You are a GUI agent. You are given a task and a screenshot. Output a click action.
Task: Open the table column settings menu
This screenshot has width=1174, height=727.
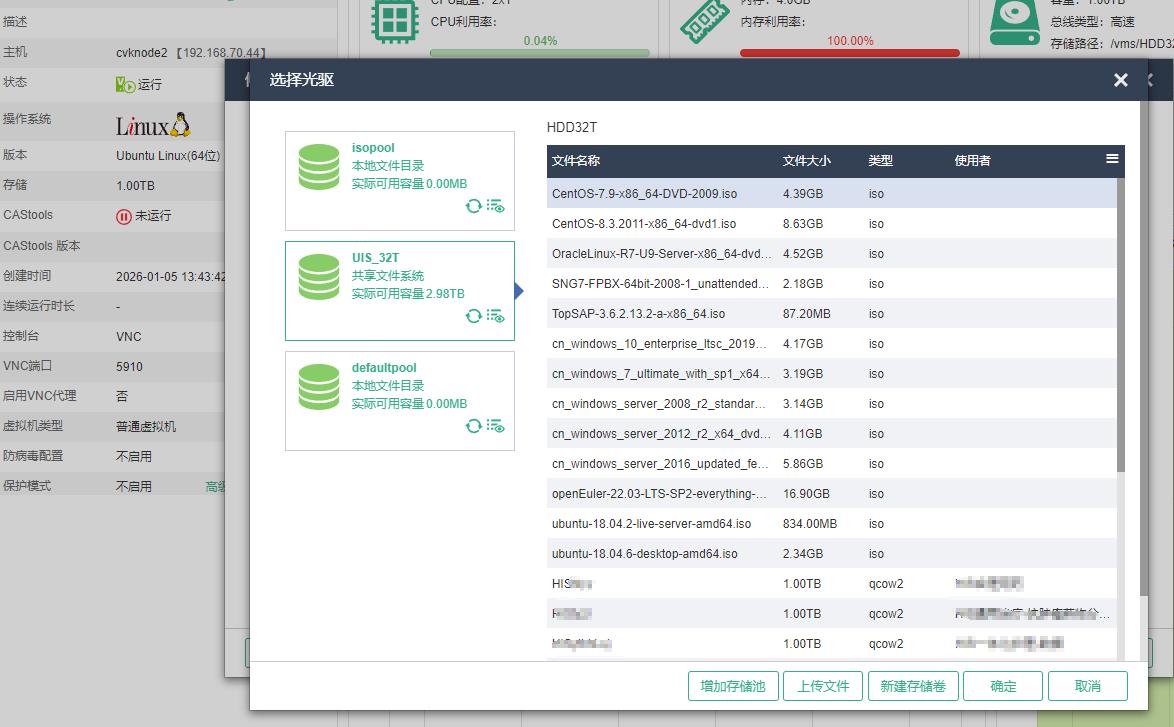(1112, 159)
